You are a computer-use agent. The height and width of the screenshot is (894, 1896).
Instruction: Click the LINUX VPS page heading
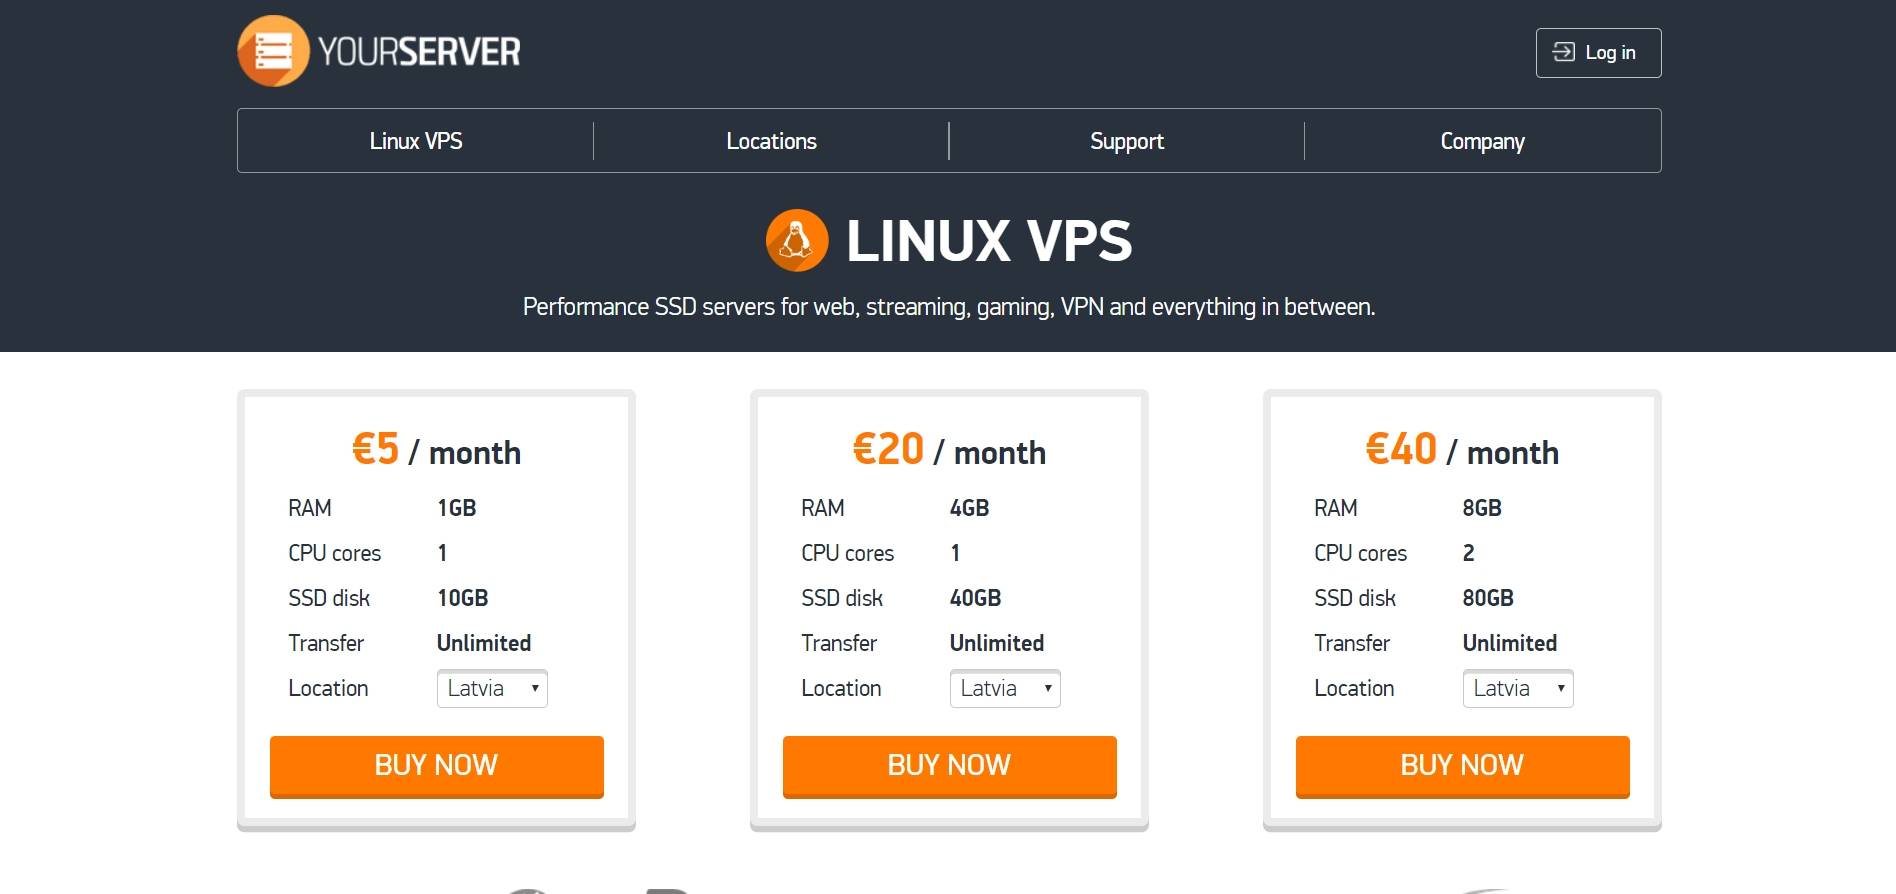[990, 240]
